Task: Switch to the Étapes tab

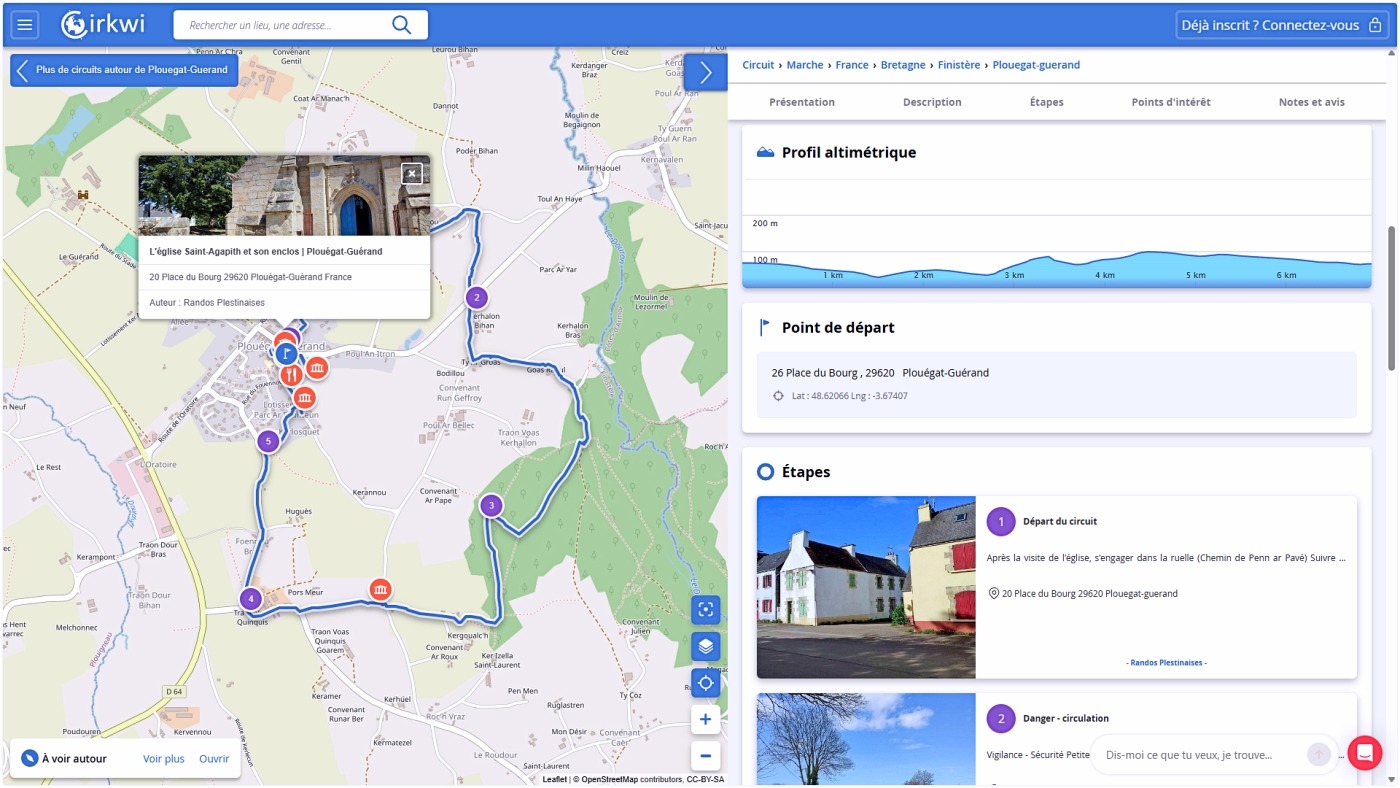Action: 1046,102
